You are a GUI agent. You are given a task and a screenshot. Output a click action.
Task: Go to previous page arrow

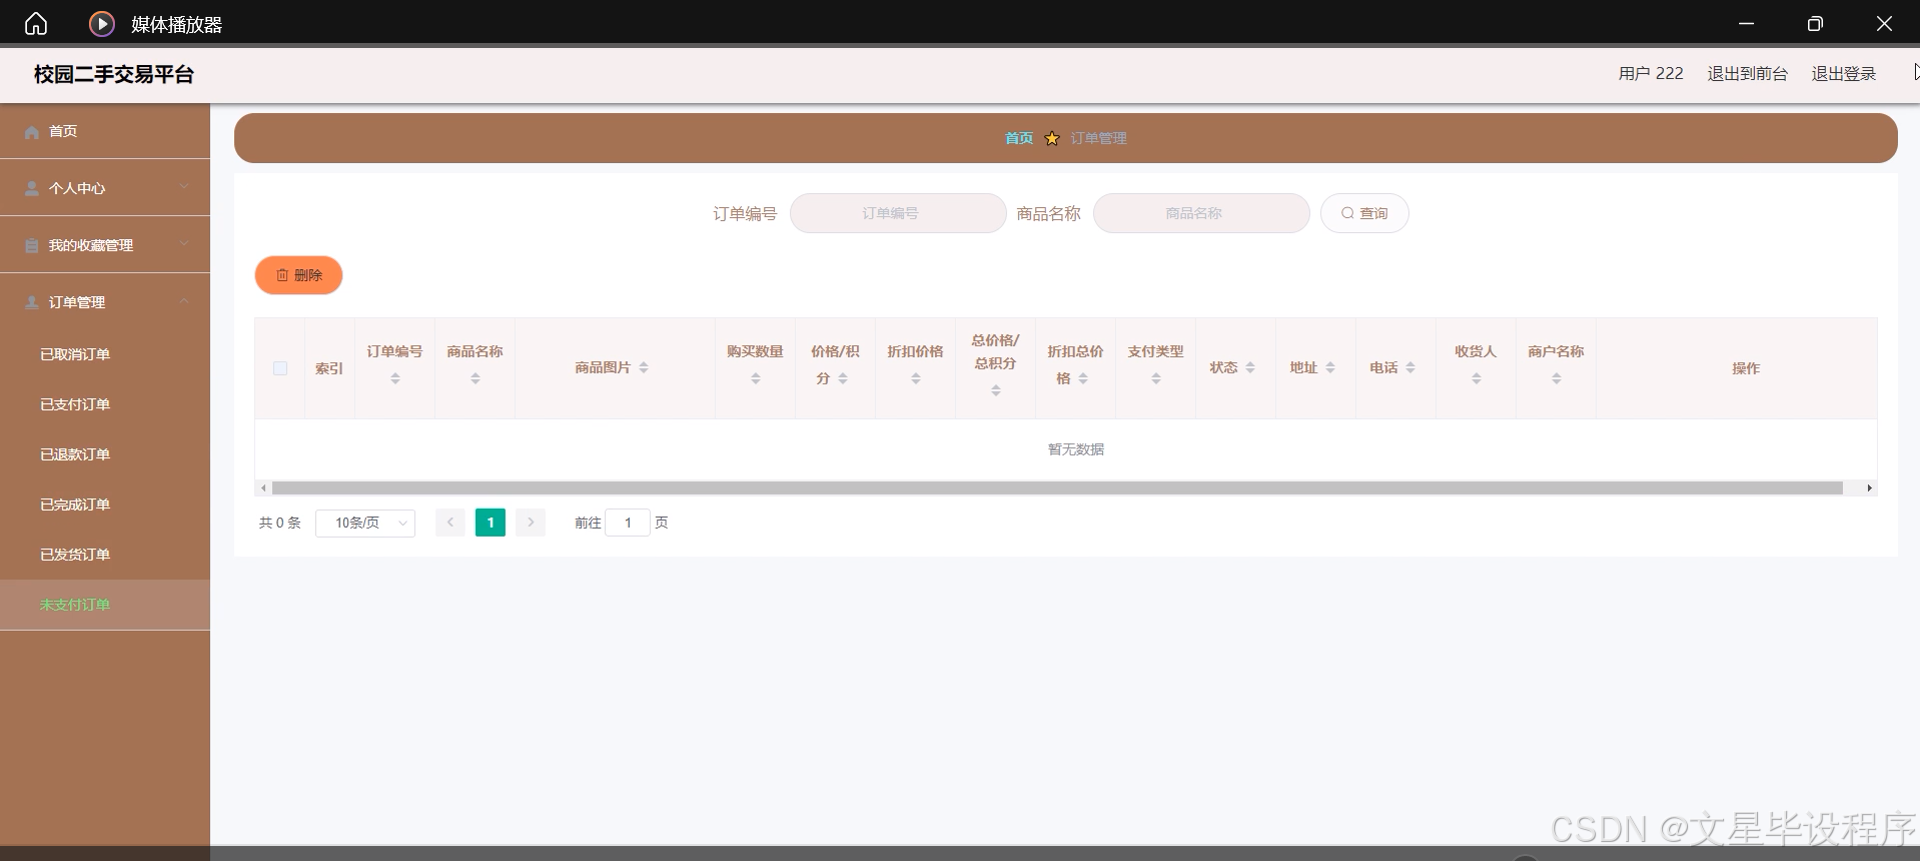450,523
